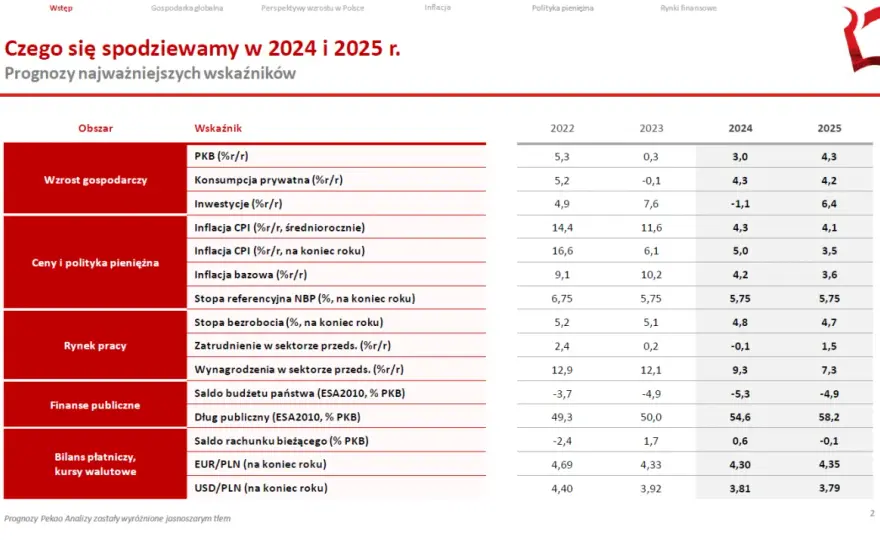Select the Wzrost gospodarczy area cell
This screenshot has height=540, width=880.
pyautogui.click(x=95, y=179)
